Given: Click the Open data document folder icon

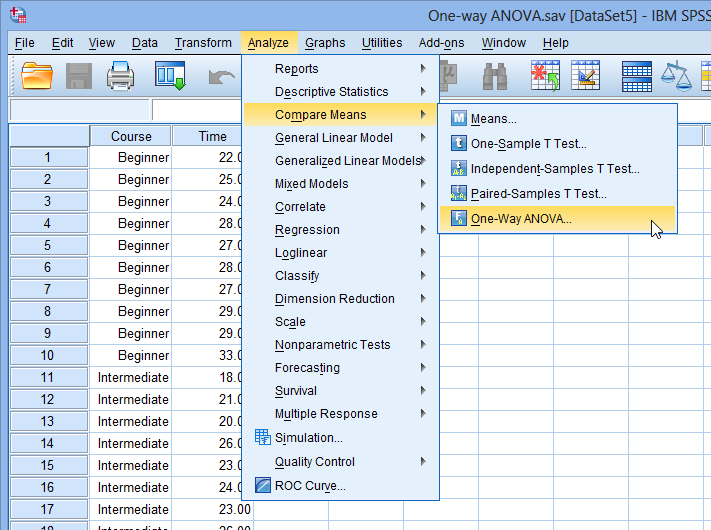Looking at the screenshot, I should (37, 76).
